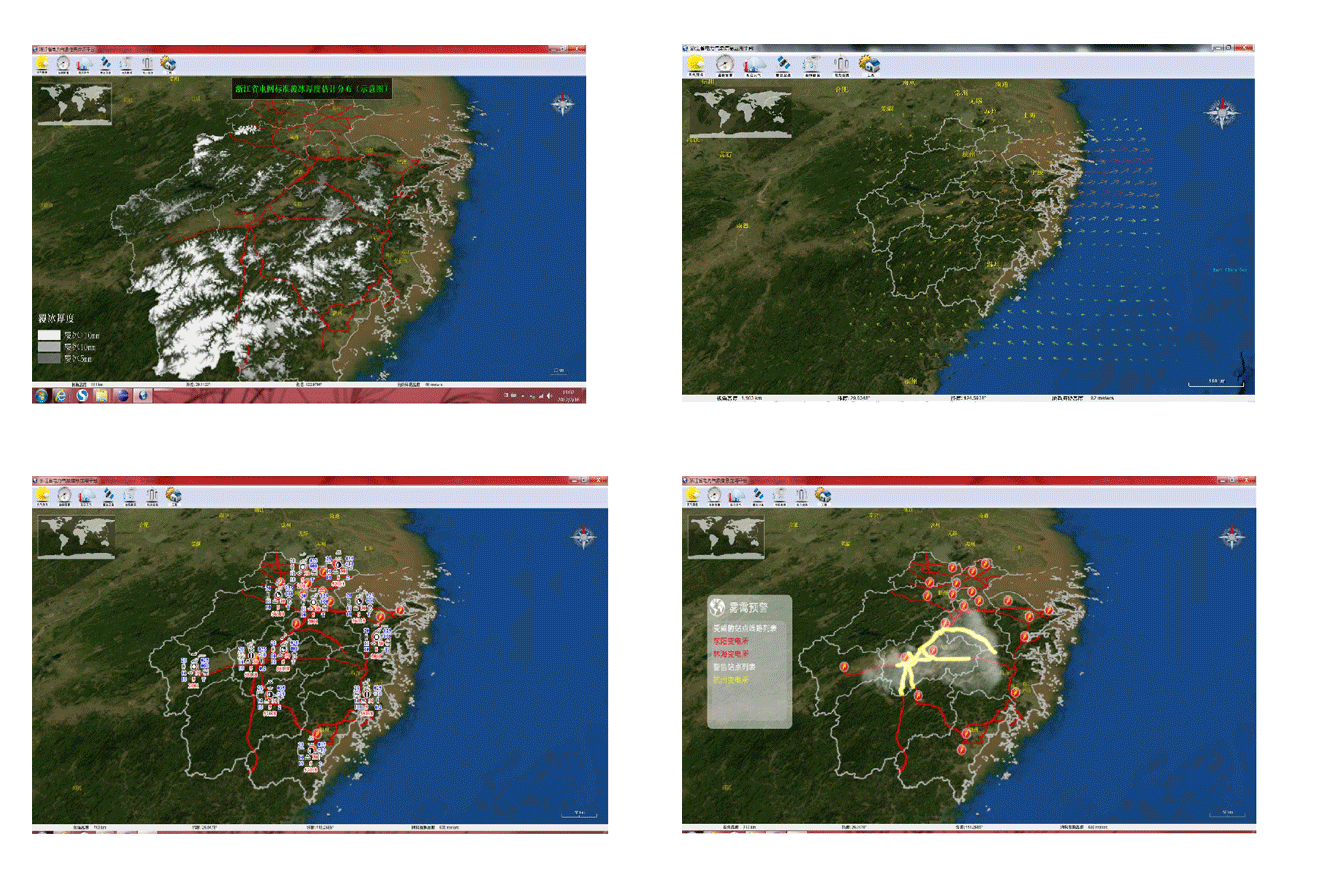Open Internet Explorer from the Windows taskbar
1331x881 pixels.
[61, 395]
